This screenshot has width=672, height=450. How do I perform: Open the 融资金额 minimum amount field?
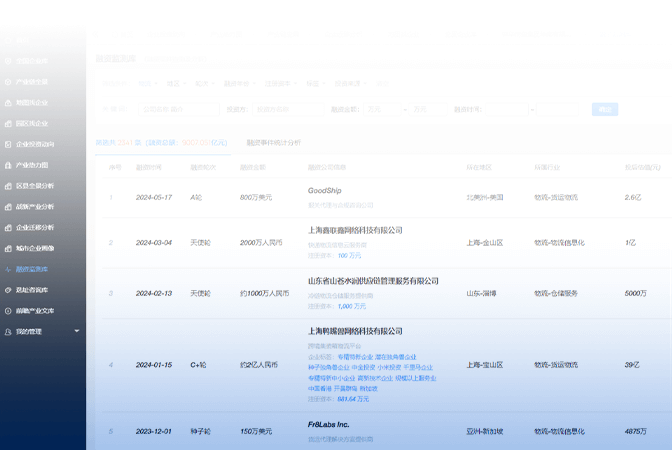(x=384, y=108)
